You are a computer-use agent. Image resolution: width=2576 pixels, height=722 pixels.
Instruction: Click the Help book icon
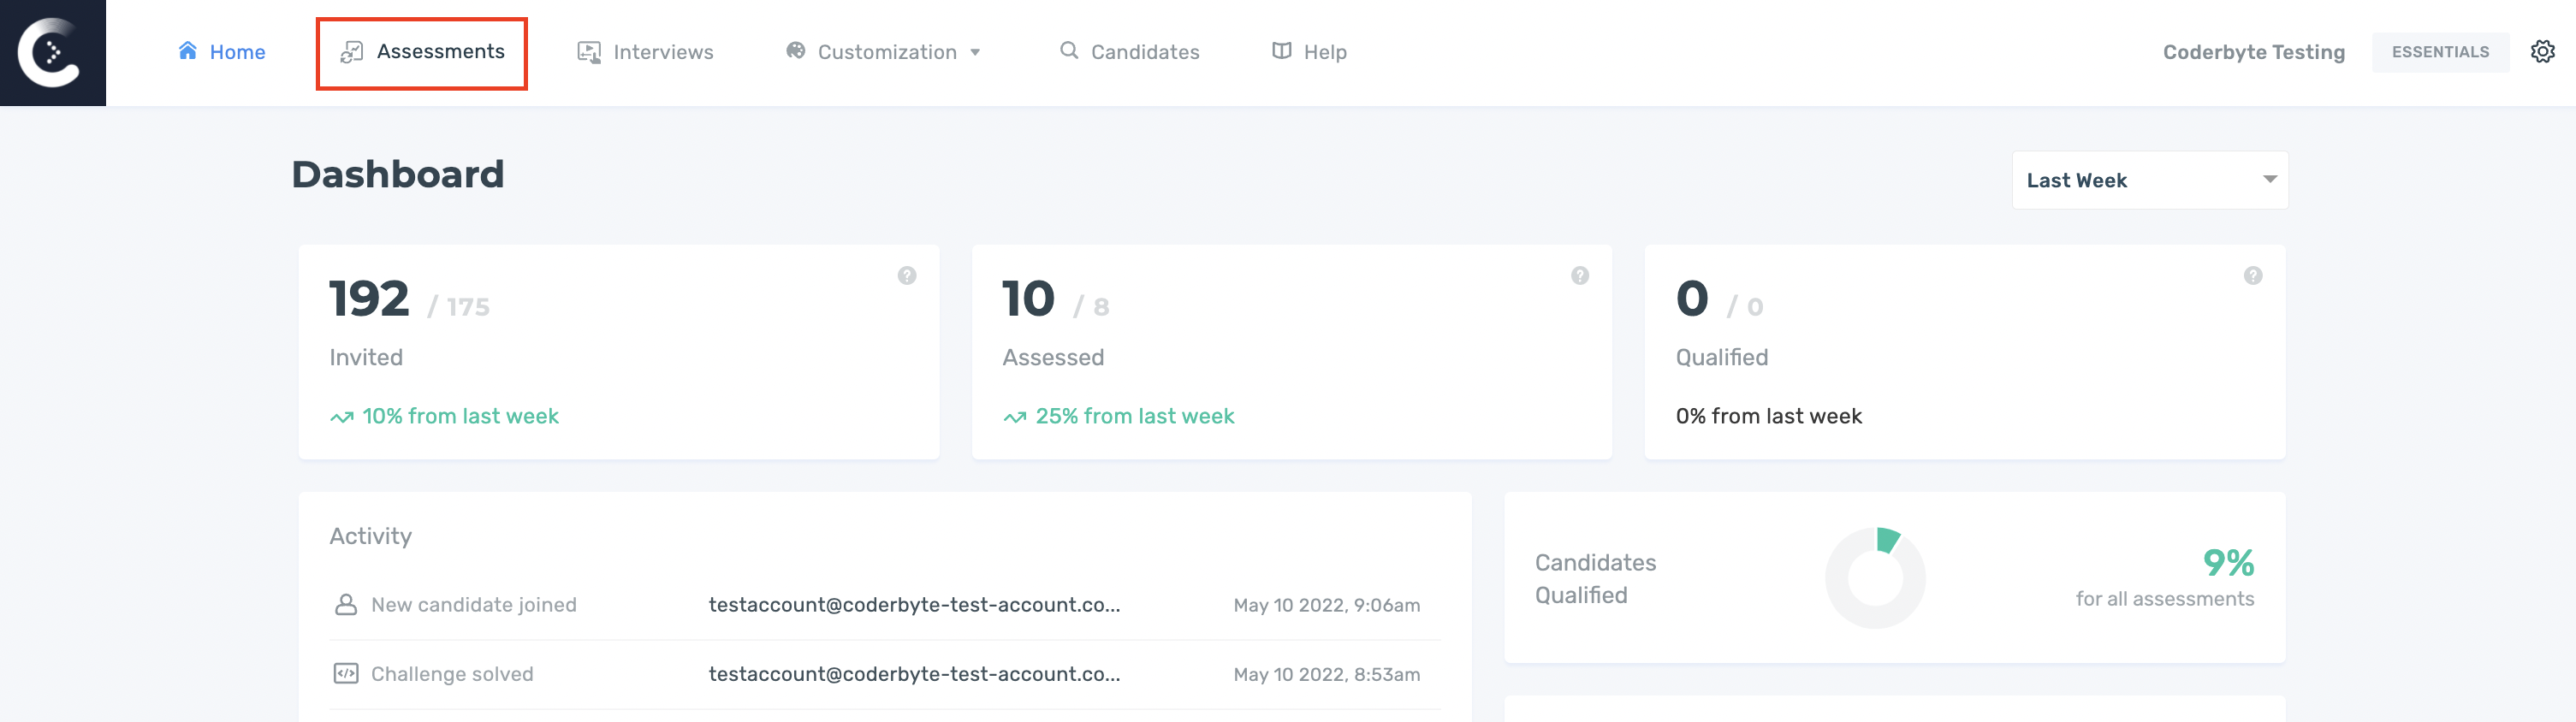[x=1282, y=51]
